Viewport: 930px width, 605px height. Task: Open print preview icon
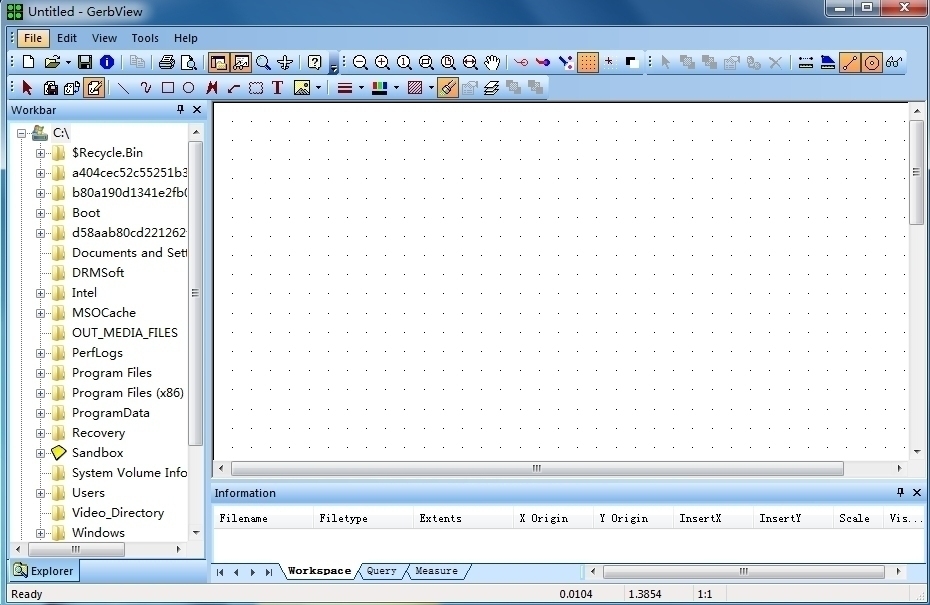pyautogui.click(x=189, y=62)
